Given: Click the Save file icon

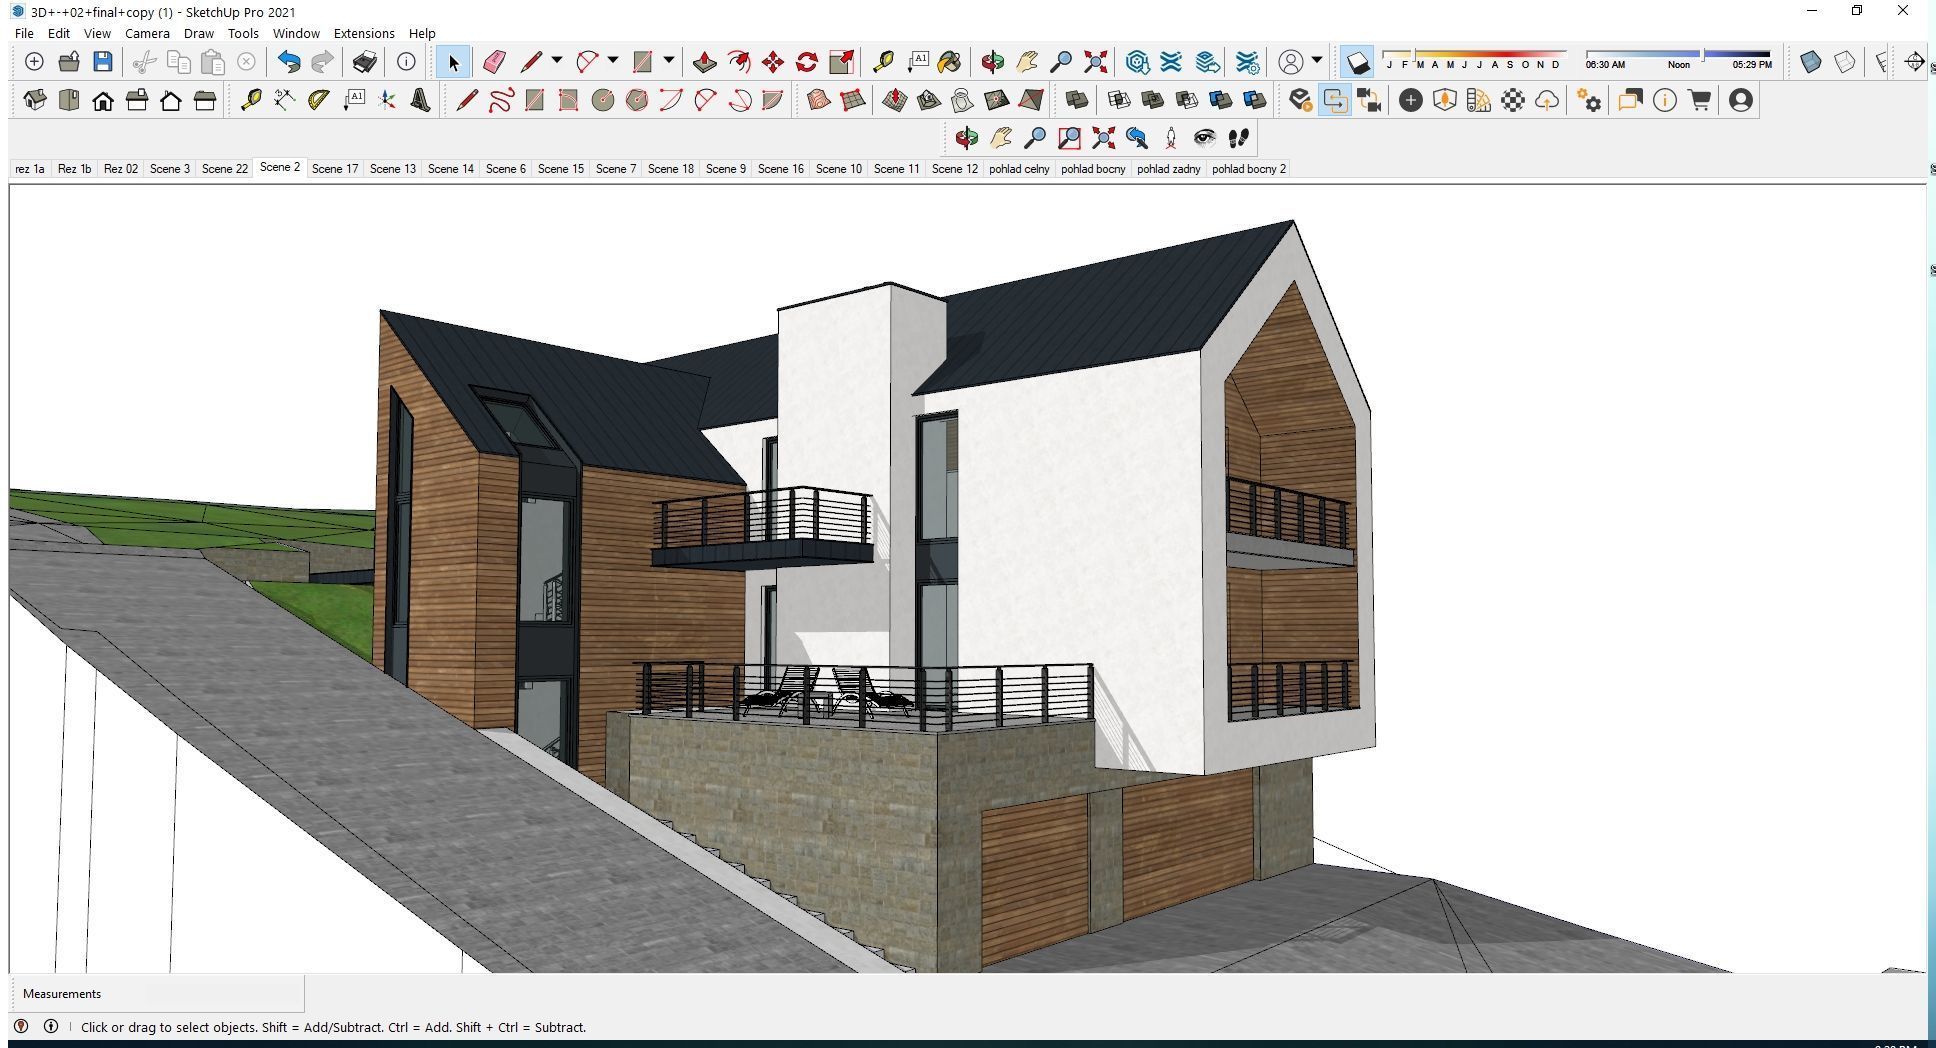Looking at the screenshot, I should (102, 62).
